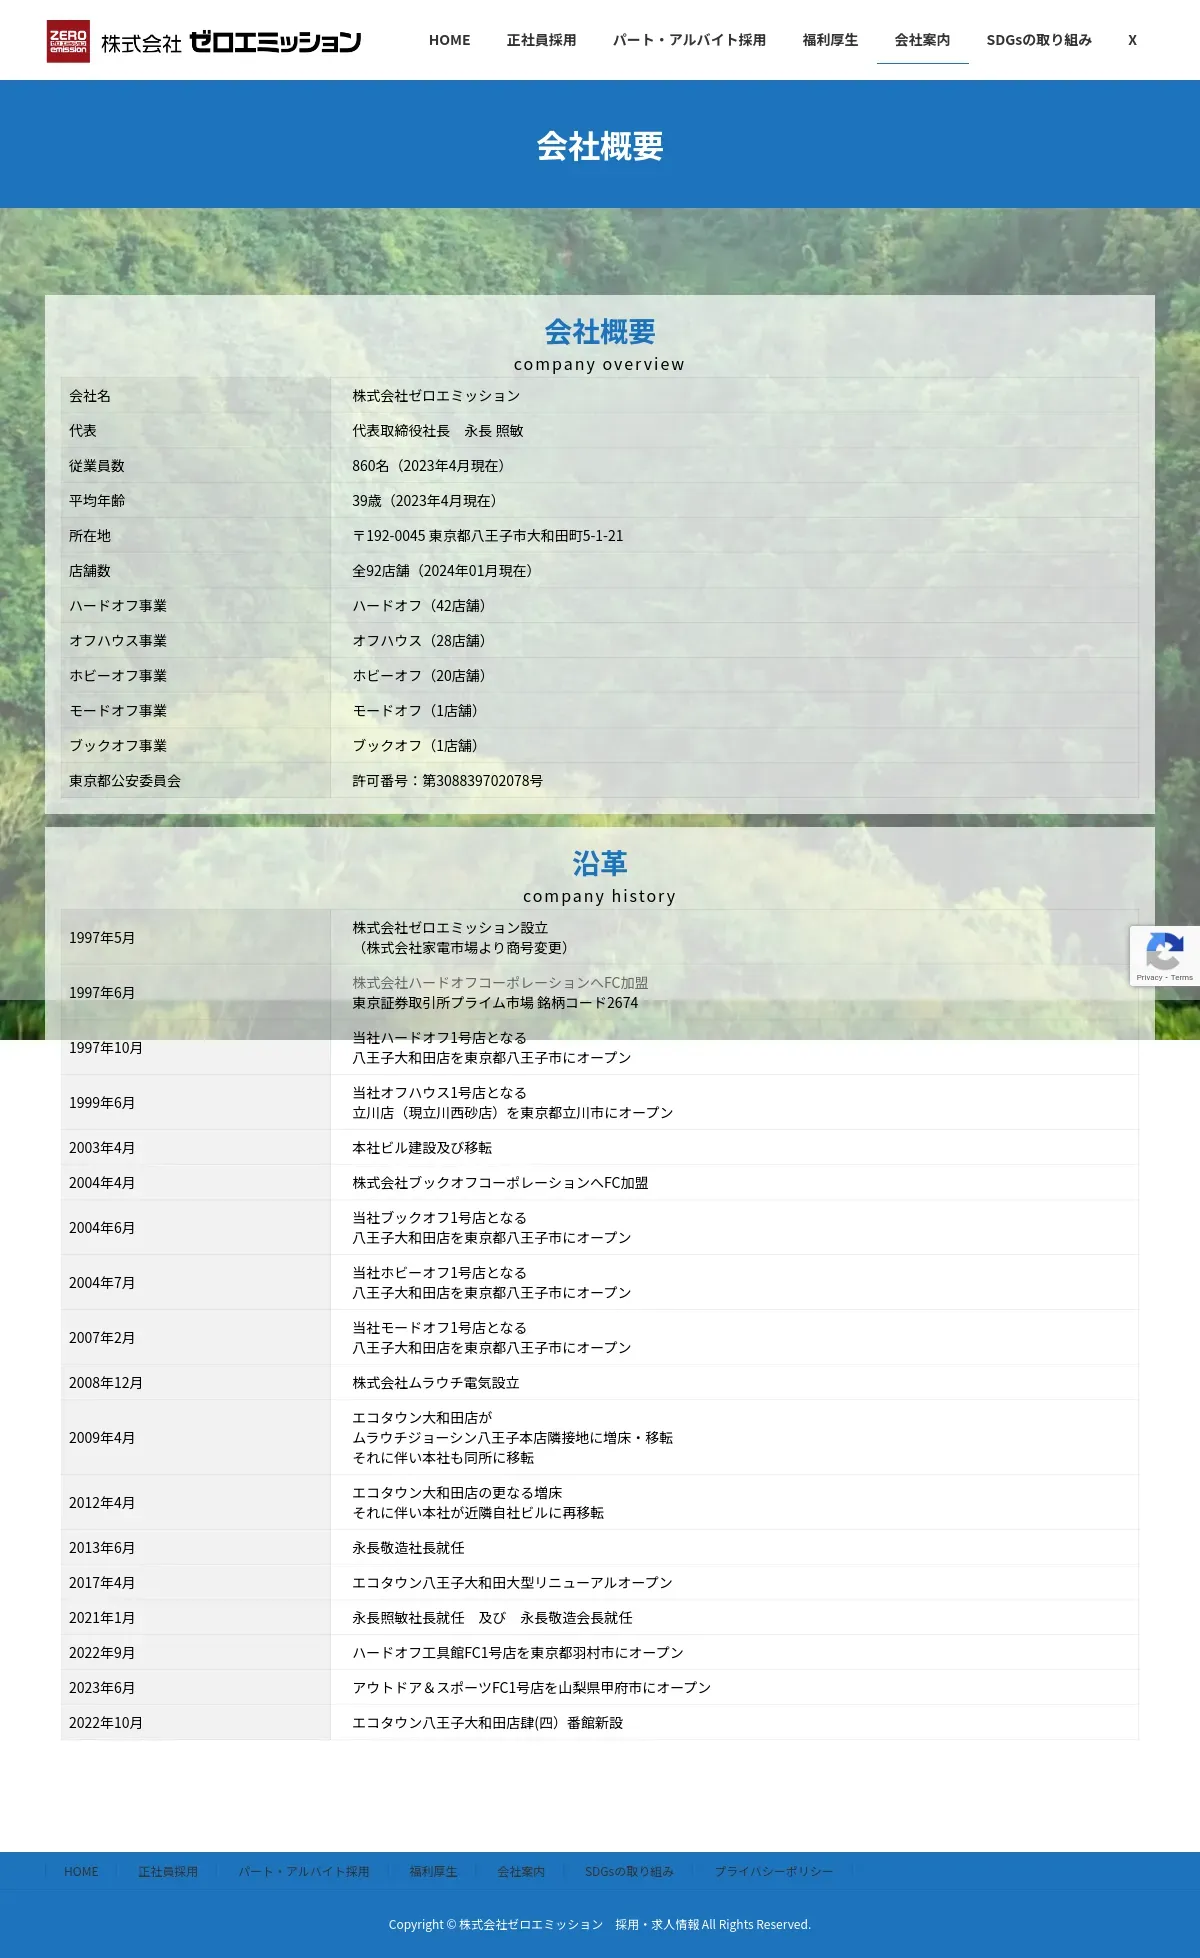The width and height of the screenshot is (1200, 1958).
Task: Open 正社員採用 in the top navigation
Action: click(x=541, y=40)
